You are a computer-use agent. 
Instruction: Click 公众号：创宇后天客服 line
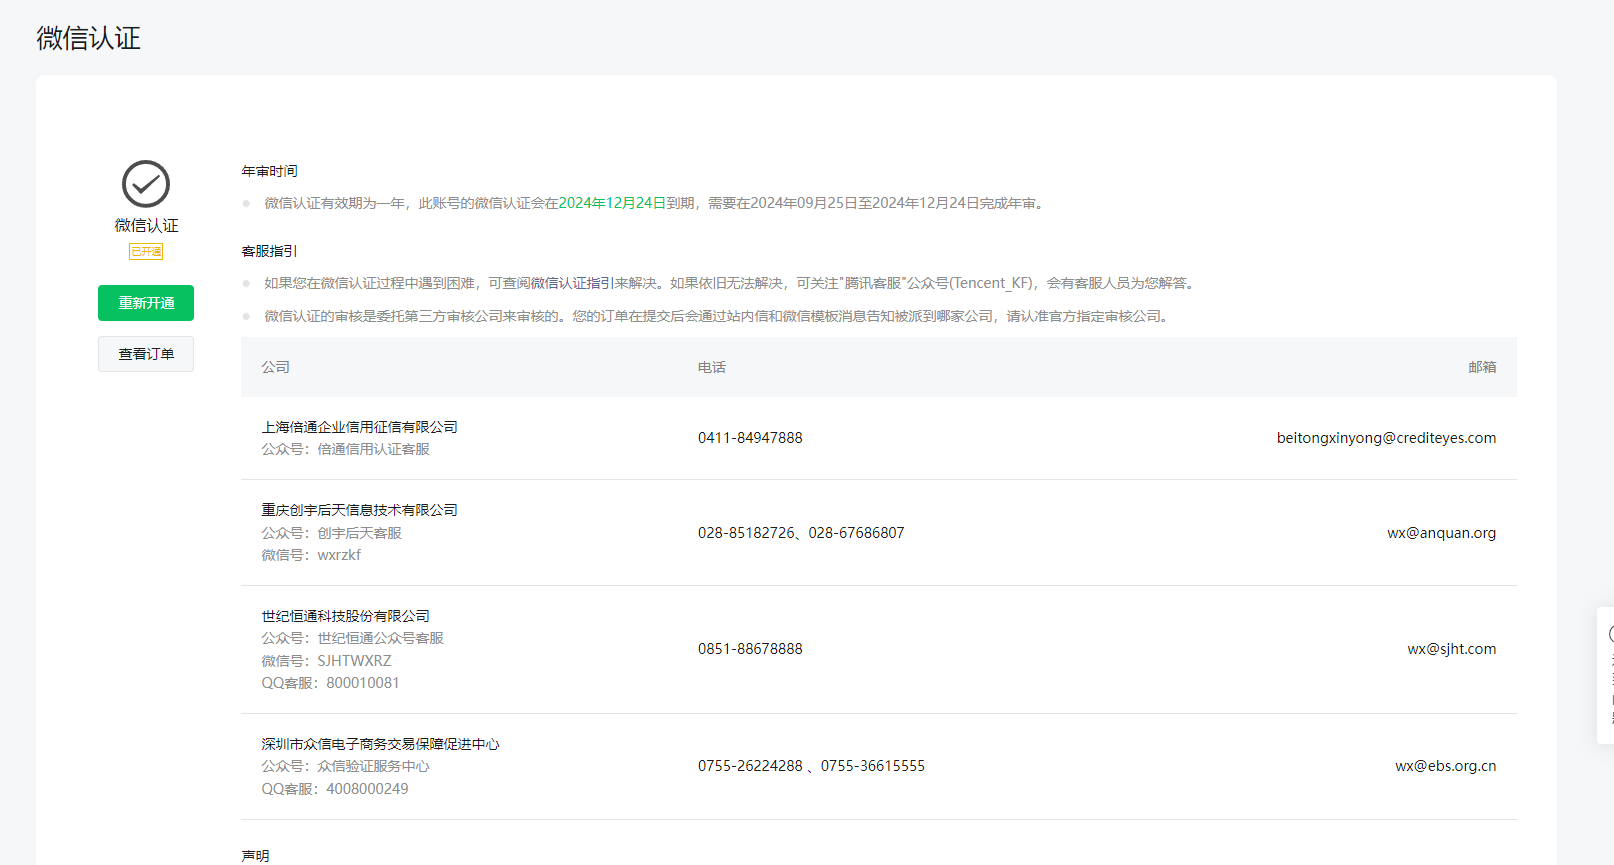click(x=332, y=533)
